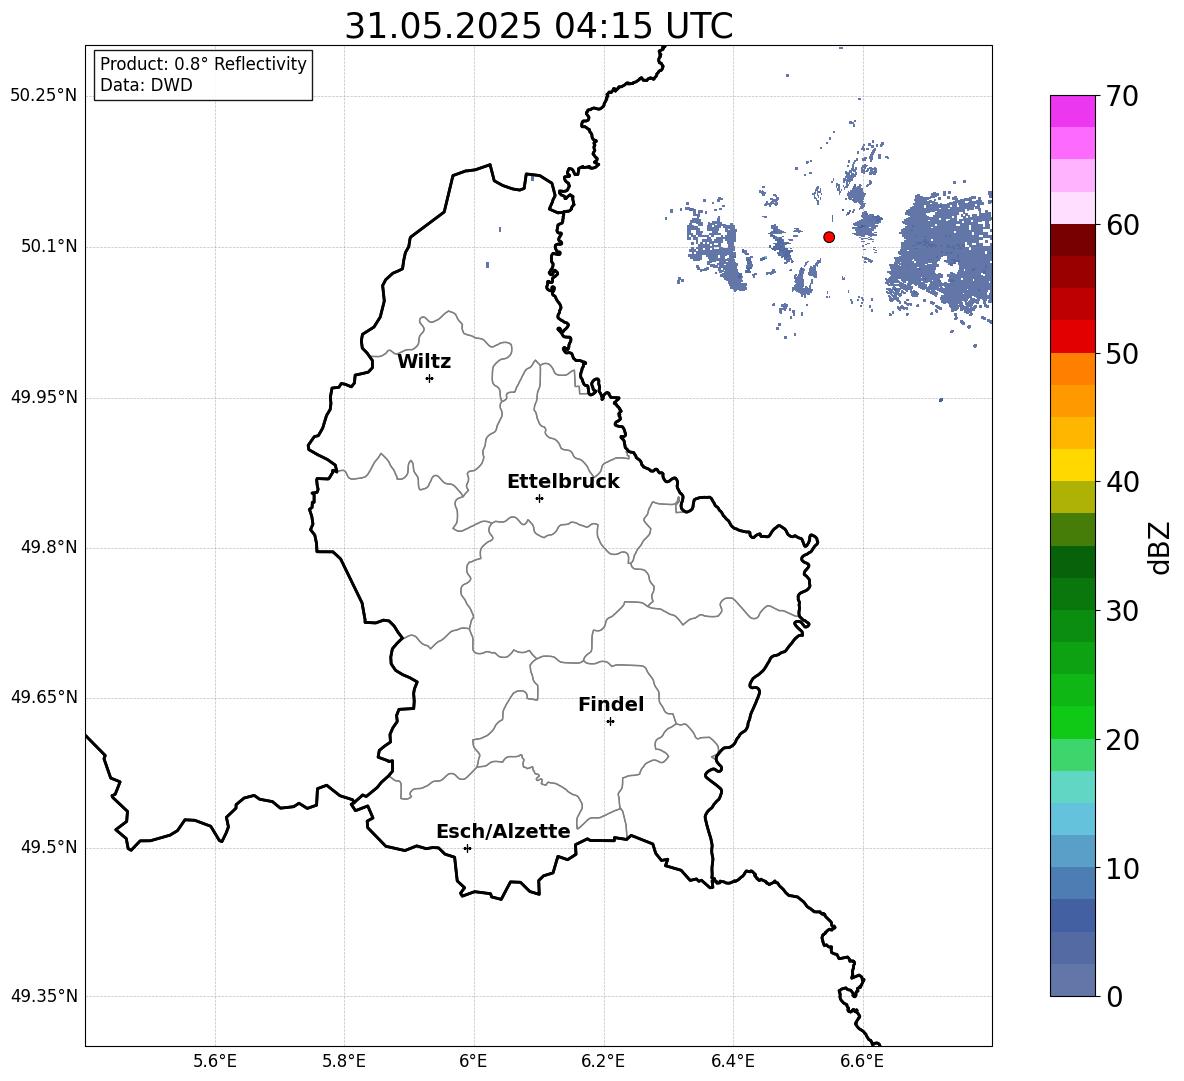Click the 6.6°E longitude label
Viewport: 1184px width, 1081px height.
[x=862, y=1061]
